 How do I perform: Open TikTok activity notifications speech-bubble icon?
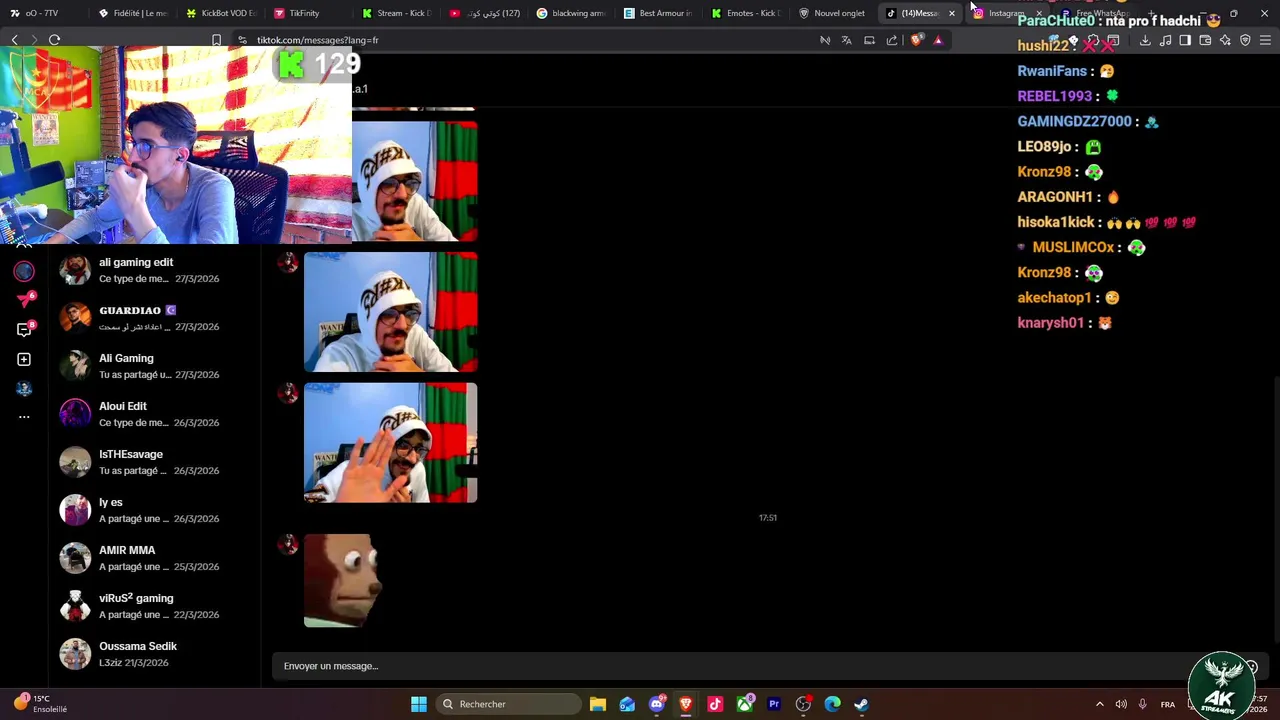pyautogui.click(x=25, y=329)
